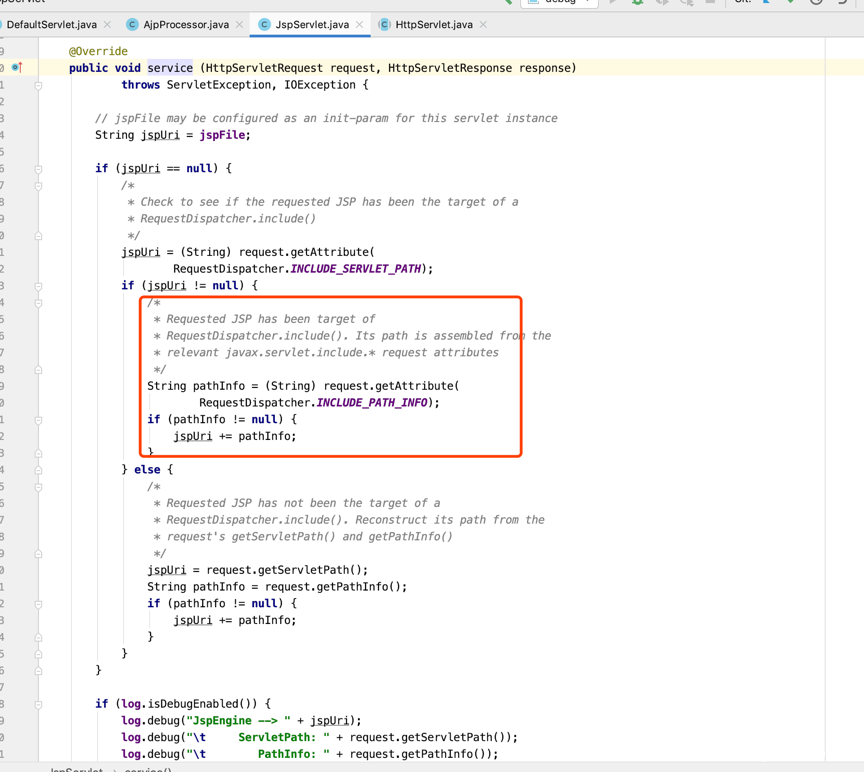Click 'getServletPath()' in the jspUri assignment
Viewport: 864px width, 772px height.
coord(310,570)
